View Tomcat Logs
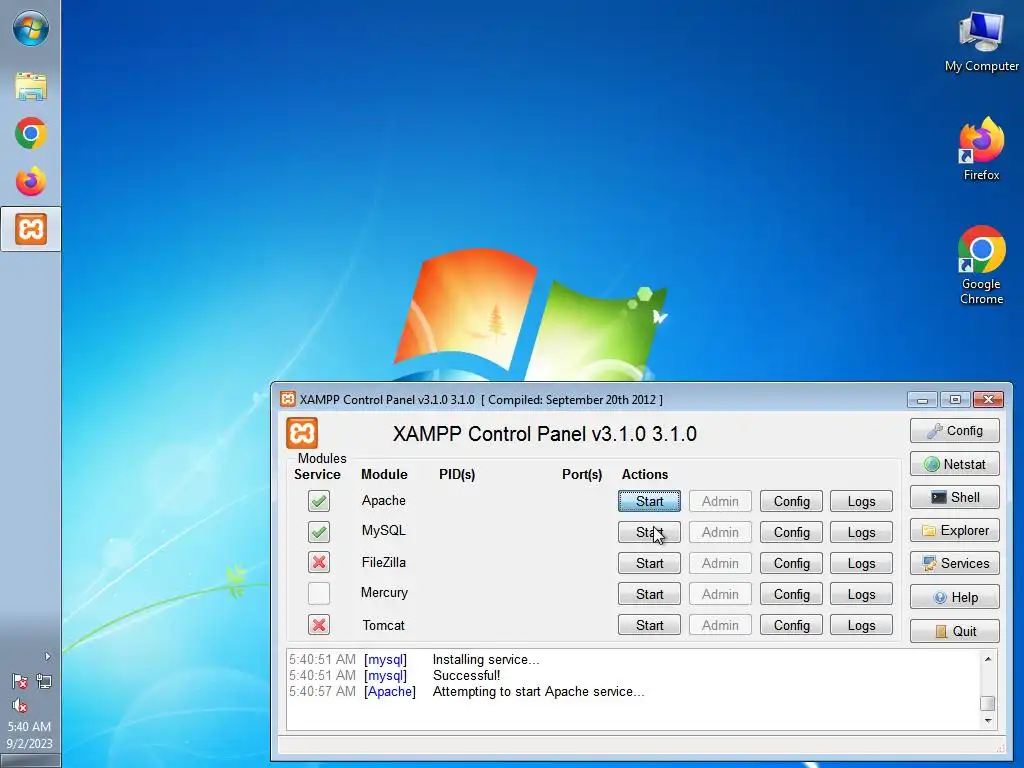This screenshot has height=768, width=1024. point(861,625)
